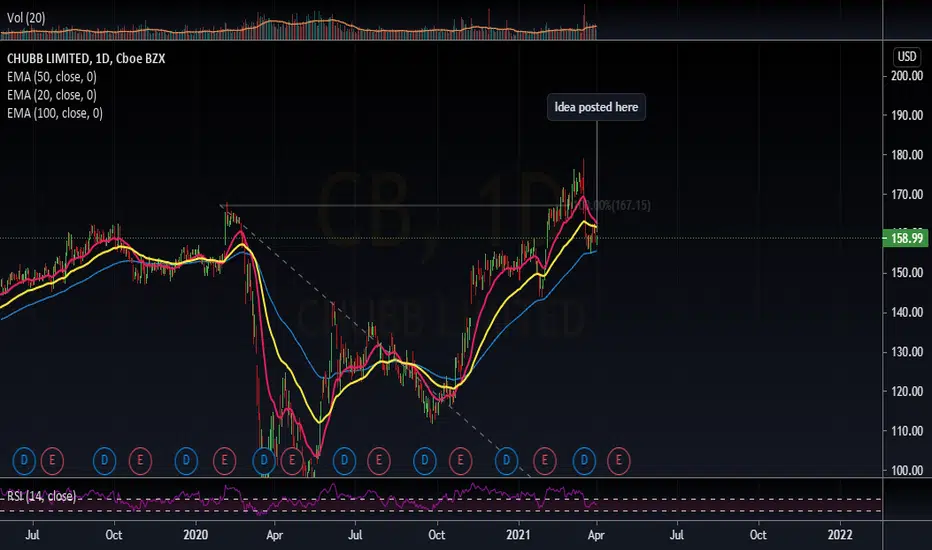Open the dividend marker from June 2020

[x=344, y=461]
